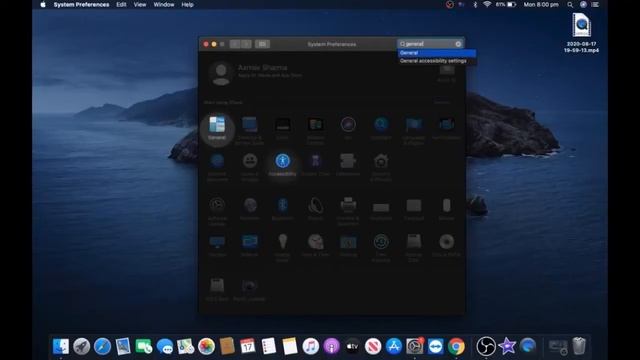
Task: Click battery status in menu bar
Action: (x=506, y=4)
